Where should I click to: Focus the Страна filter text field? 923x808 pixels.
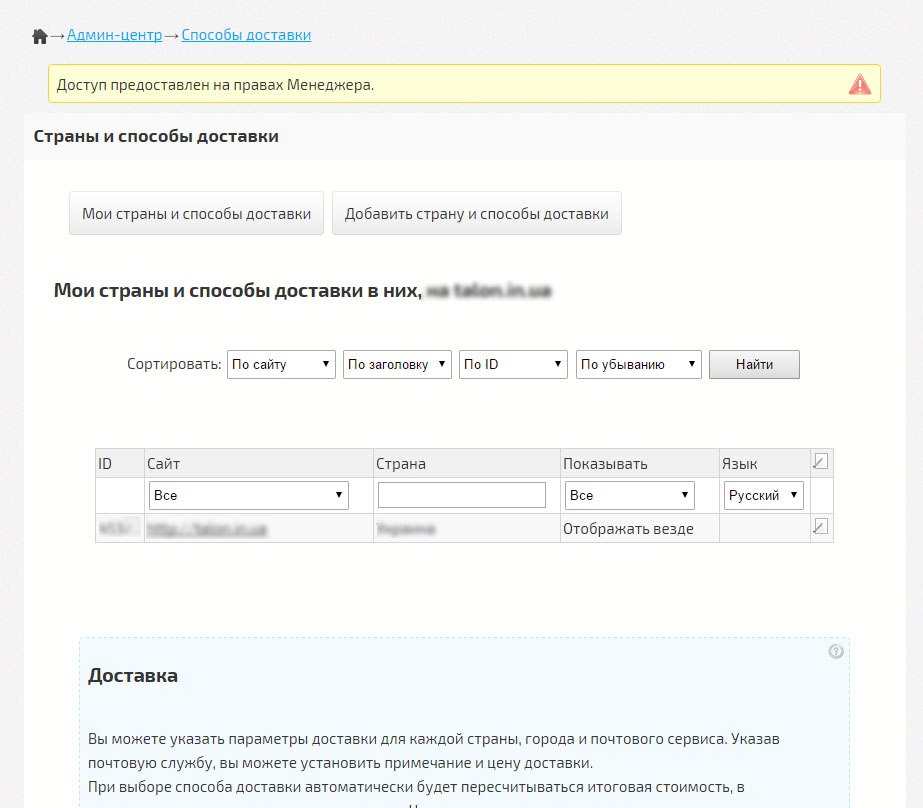462,495
